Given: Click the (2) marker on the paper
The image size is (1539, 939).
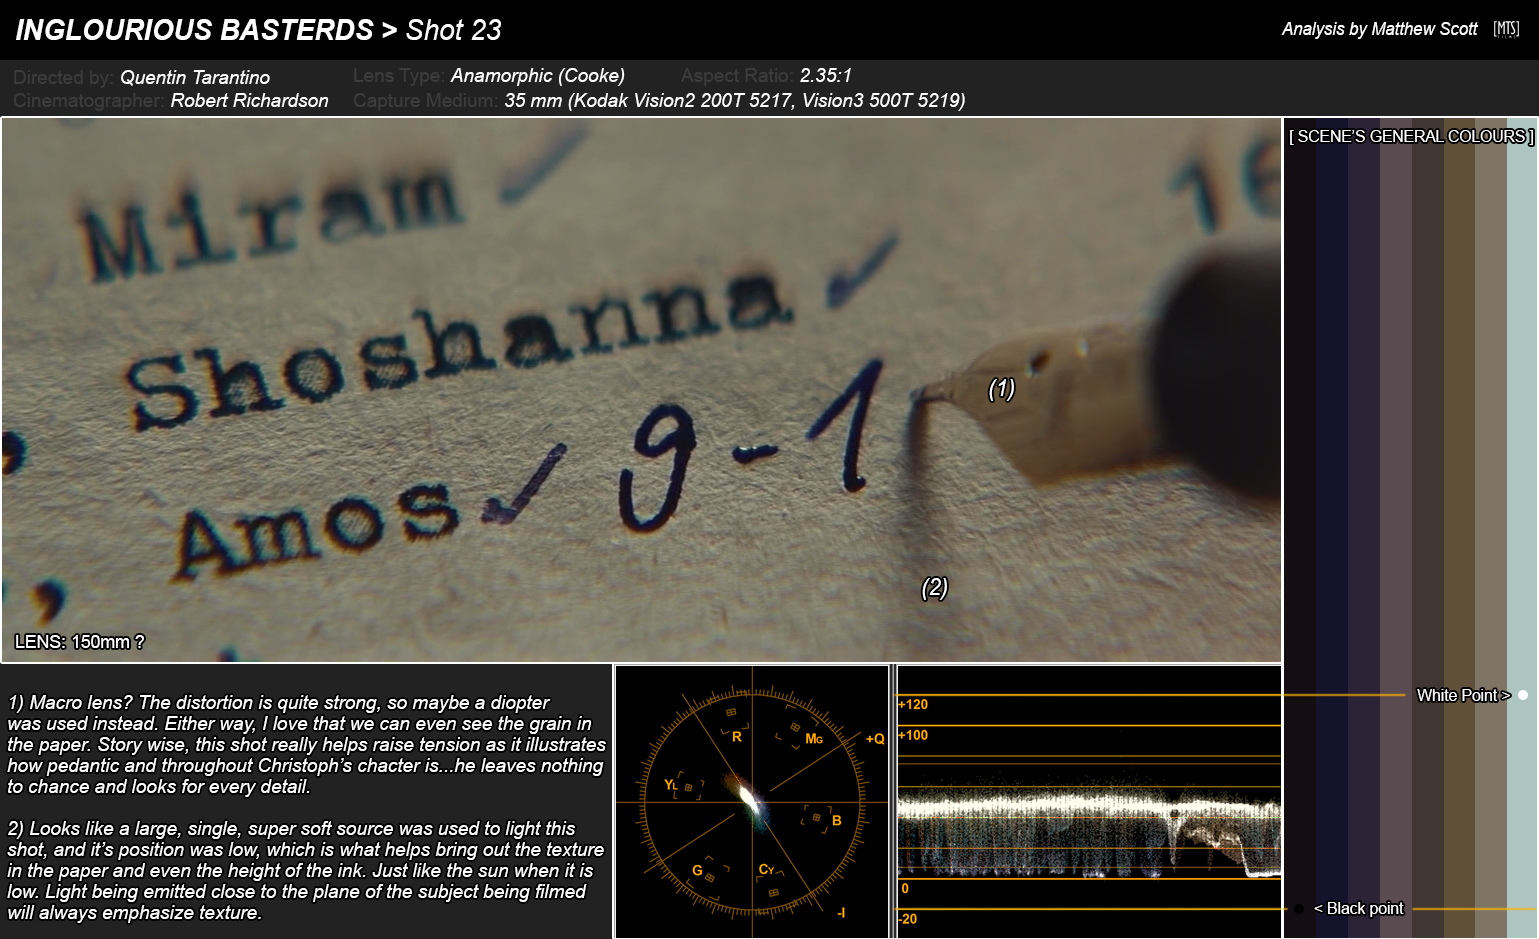Looking at the screenshot, I should [934, 587].
